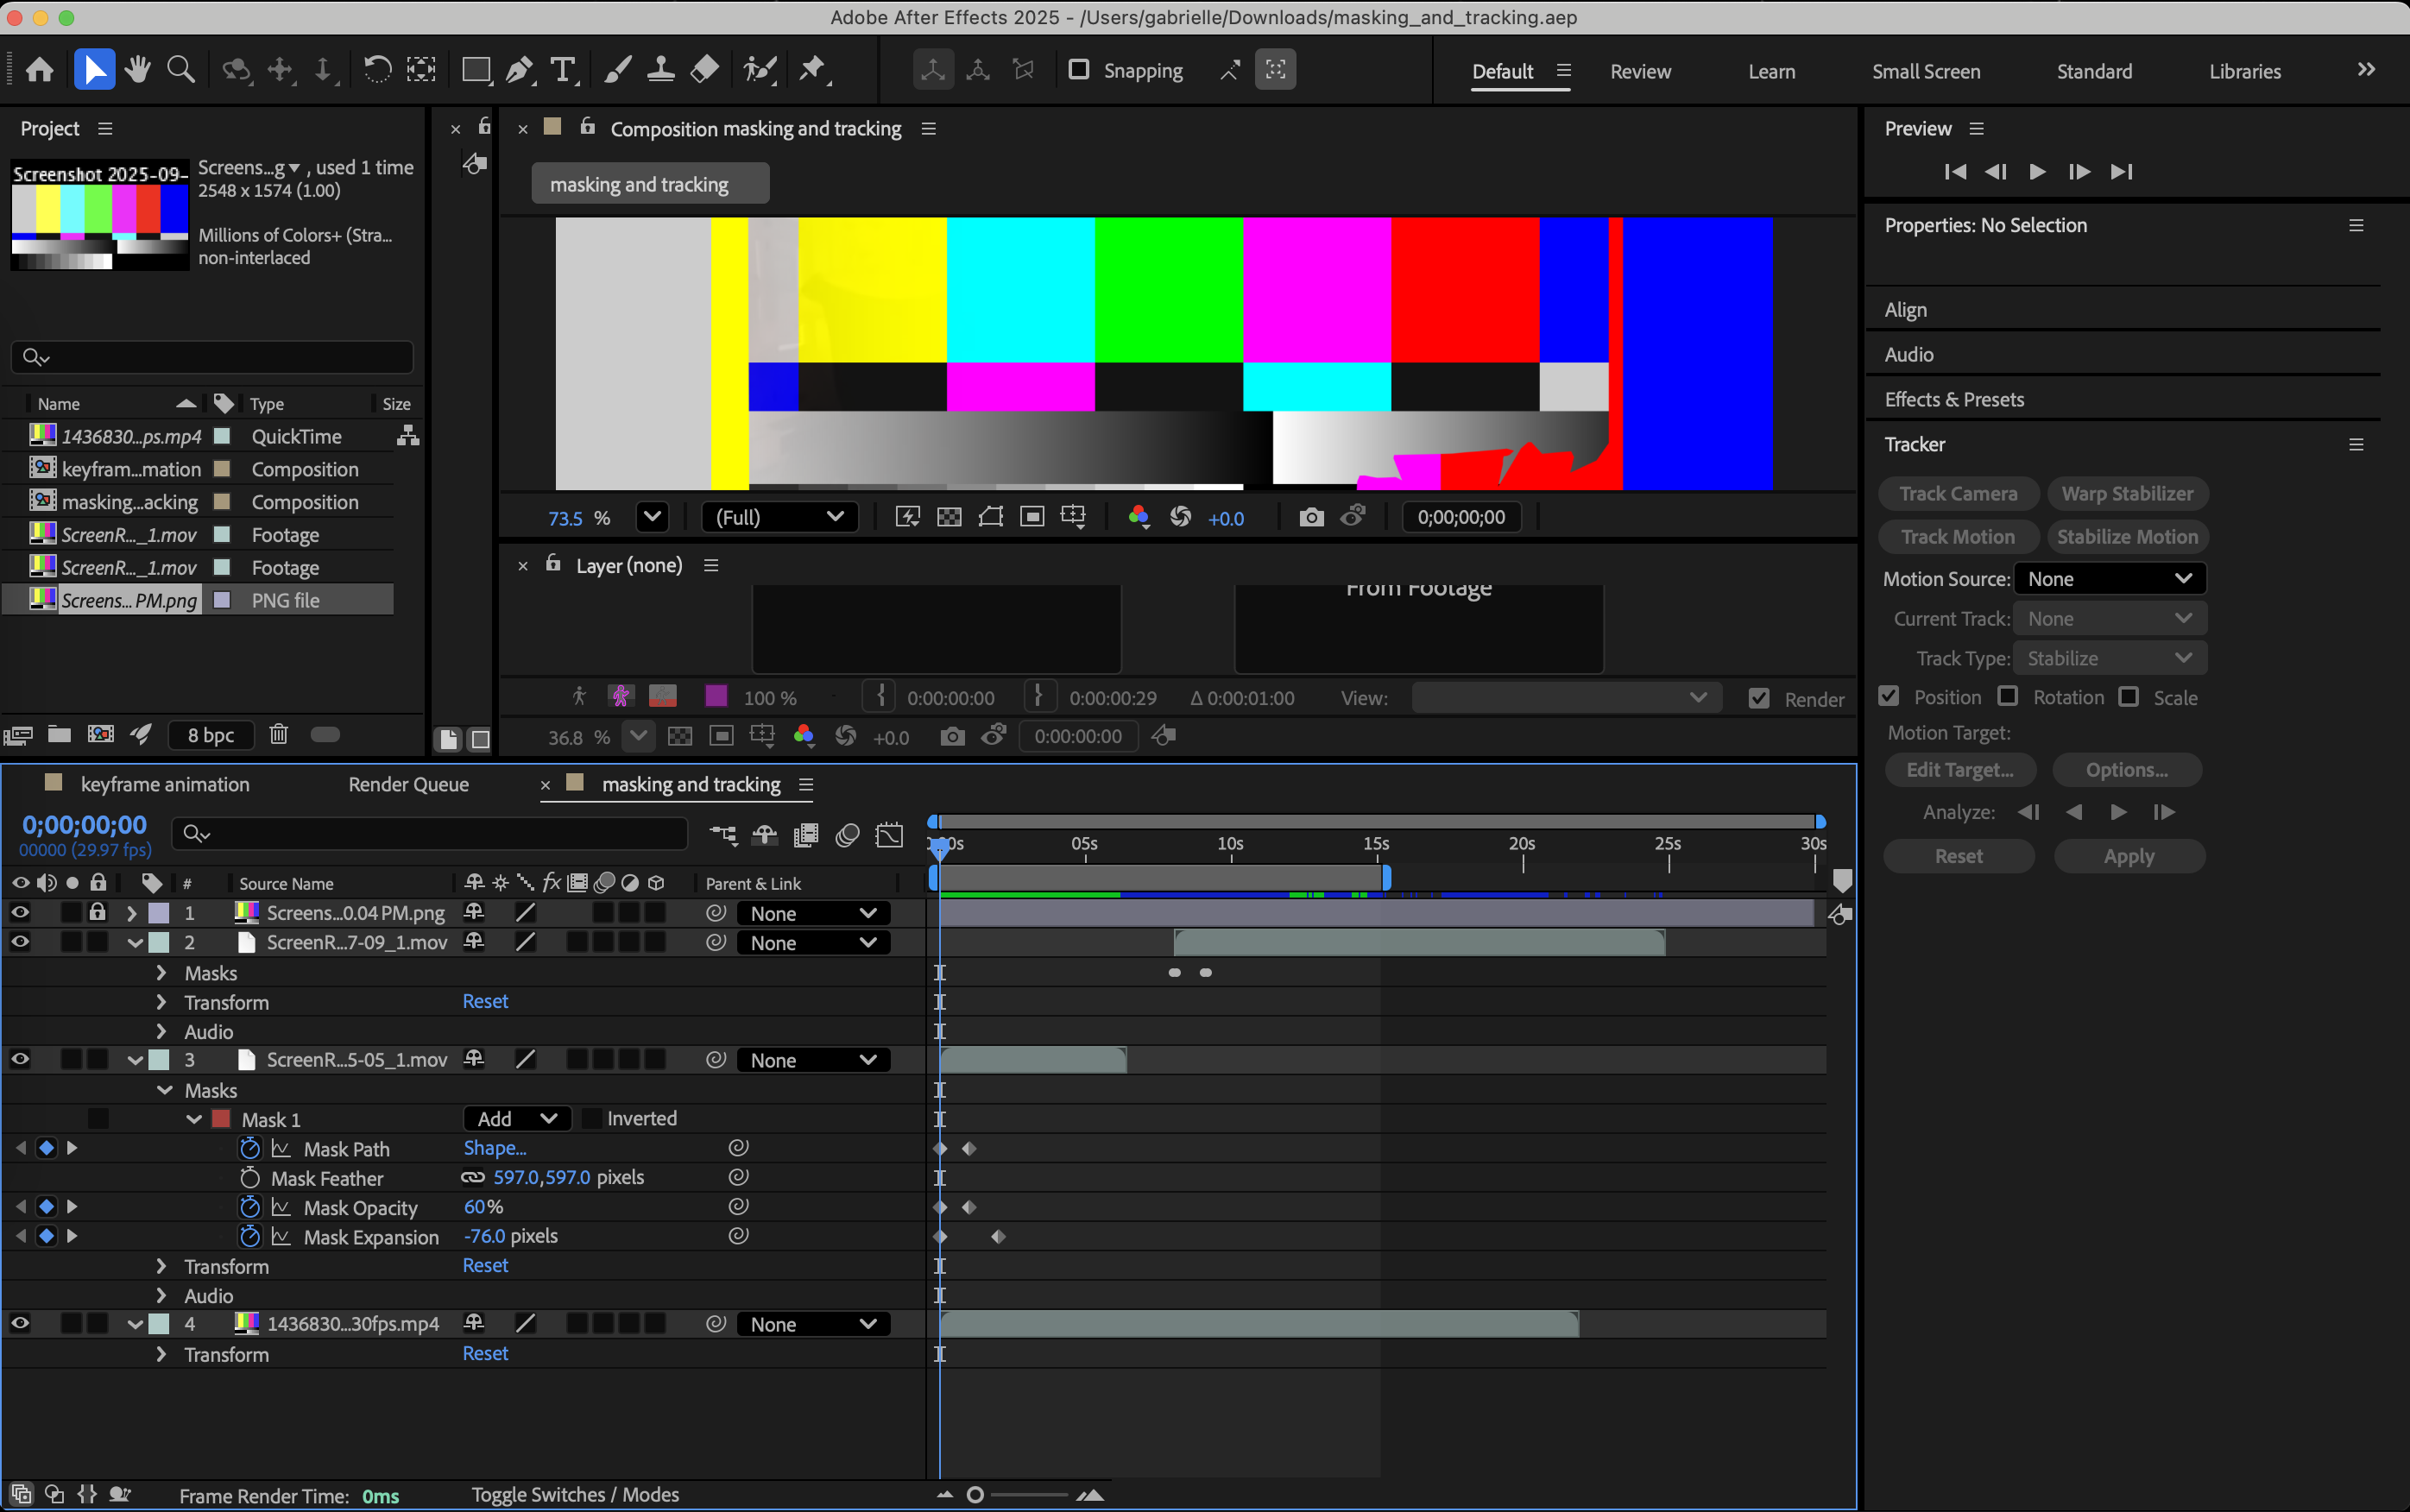
Task: Open the Add mask mode dropdown
Action: [x=516, y=1118]
